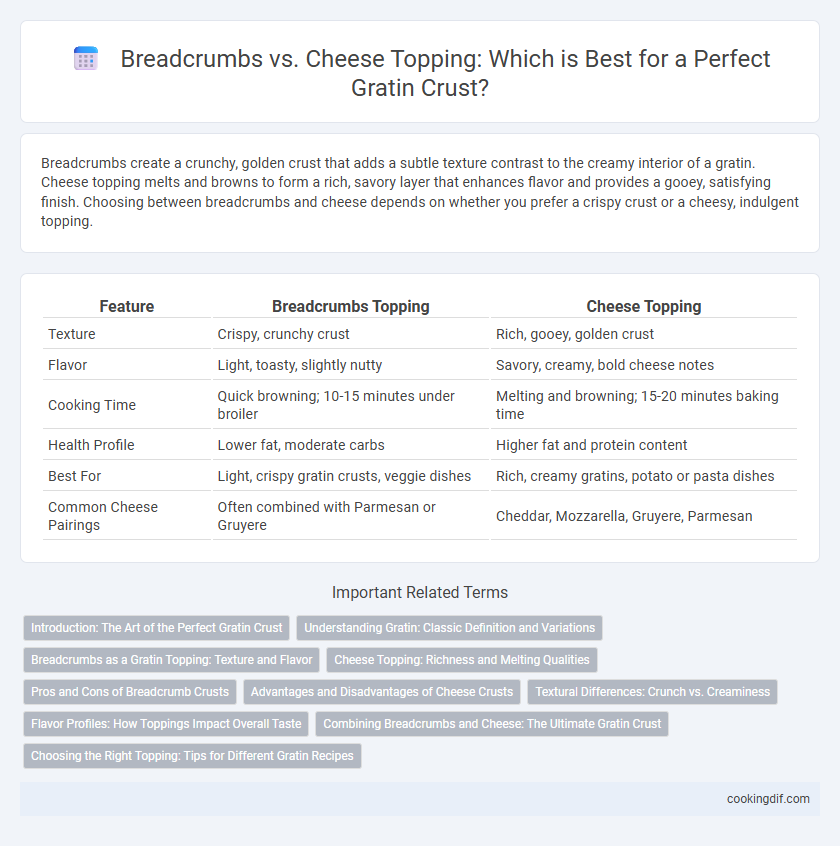
Task: Open 'Pros and Cons of Breadcrumb Crusts' tag
Action: pyautogui.click(x=130, y=692)
